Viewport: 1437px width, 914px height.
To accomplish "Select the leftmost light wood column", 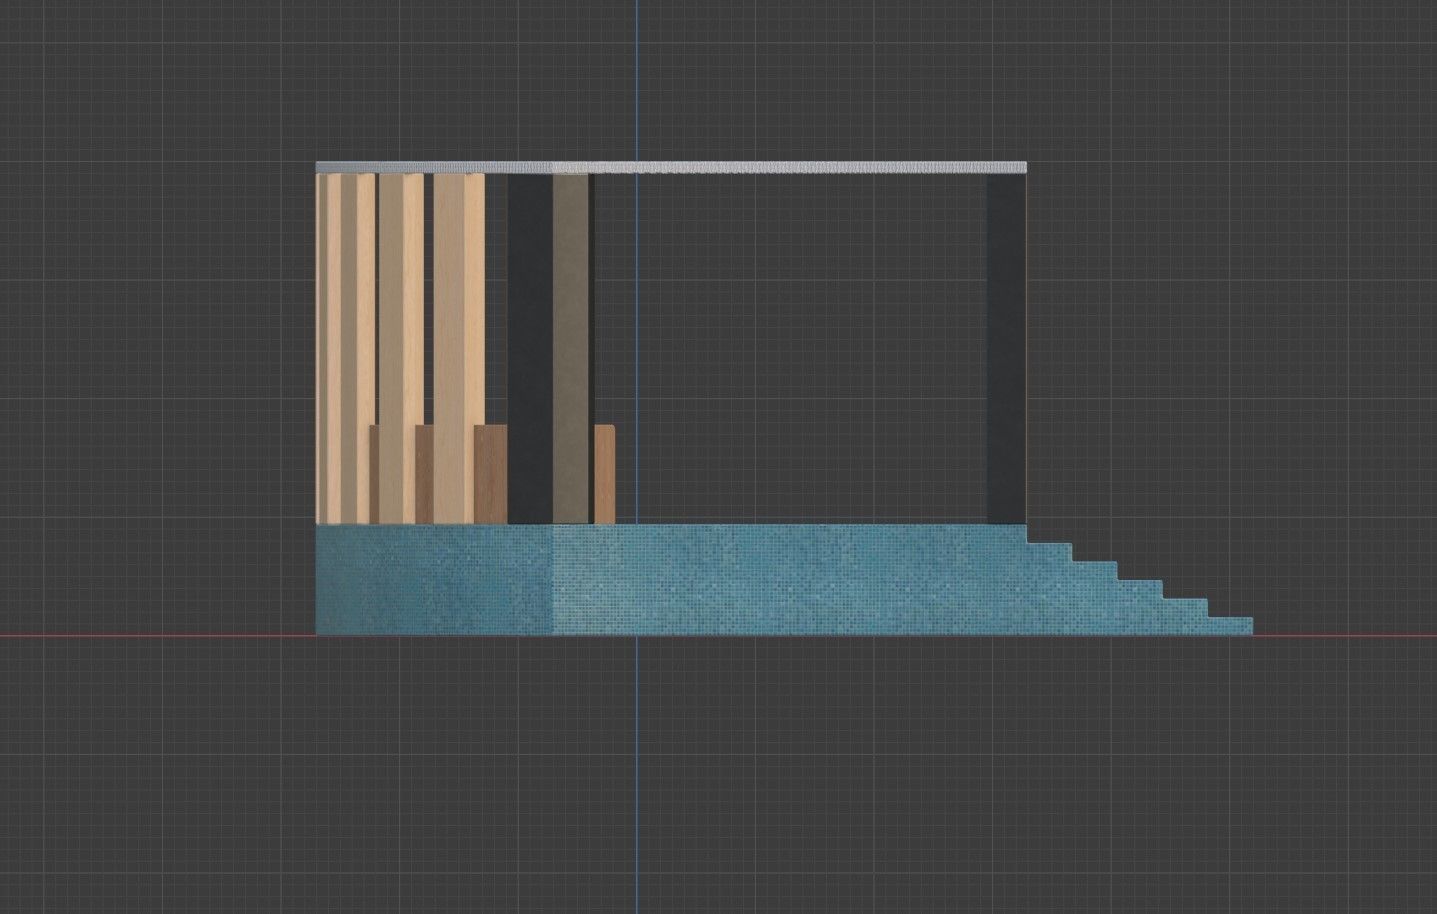I will 328,348.
